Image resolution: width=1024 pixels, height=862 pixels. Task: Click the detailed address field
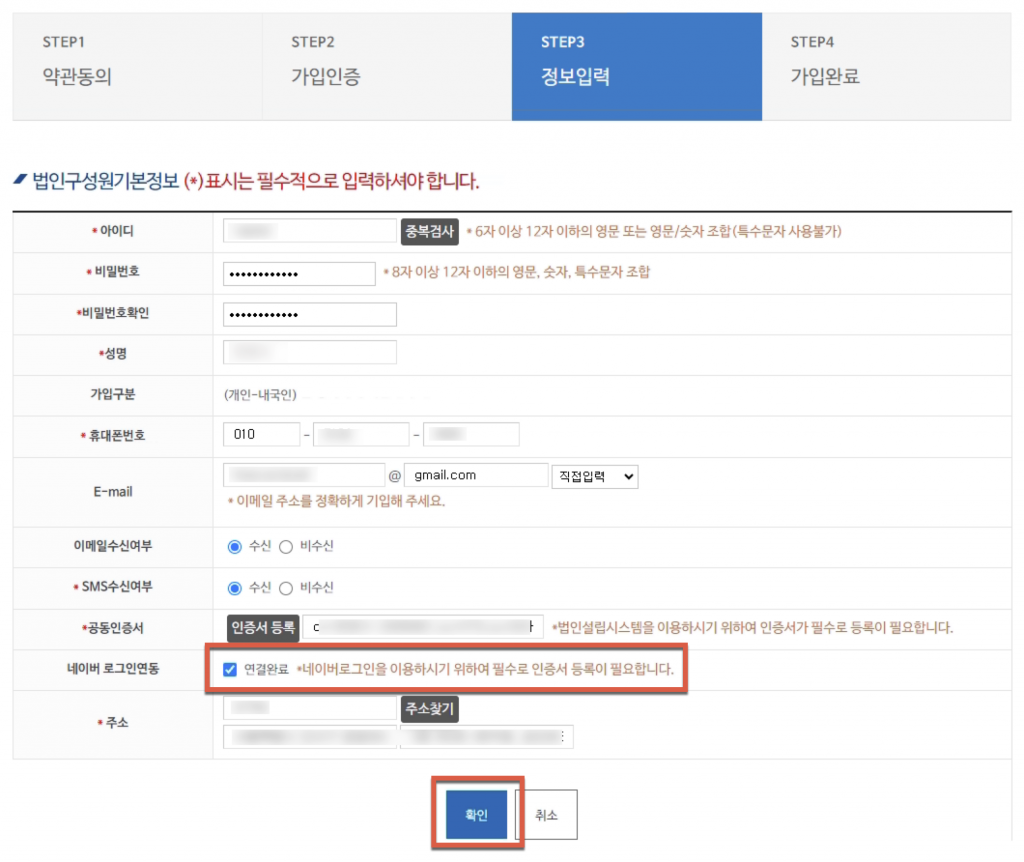pyautogui.click(x=487, y=737)
